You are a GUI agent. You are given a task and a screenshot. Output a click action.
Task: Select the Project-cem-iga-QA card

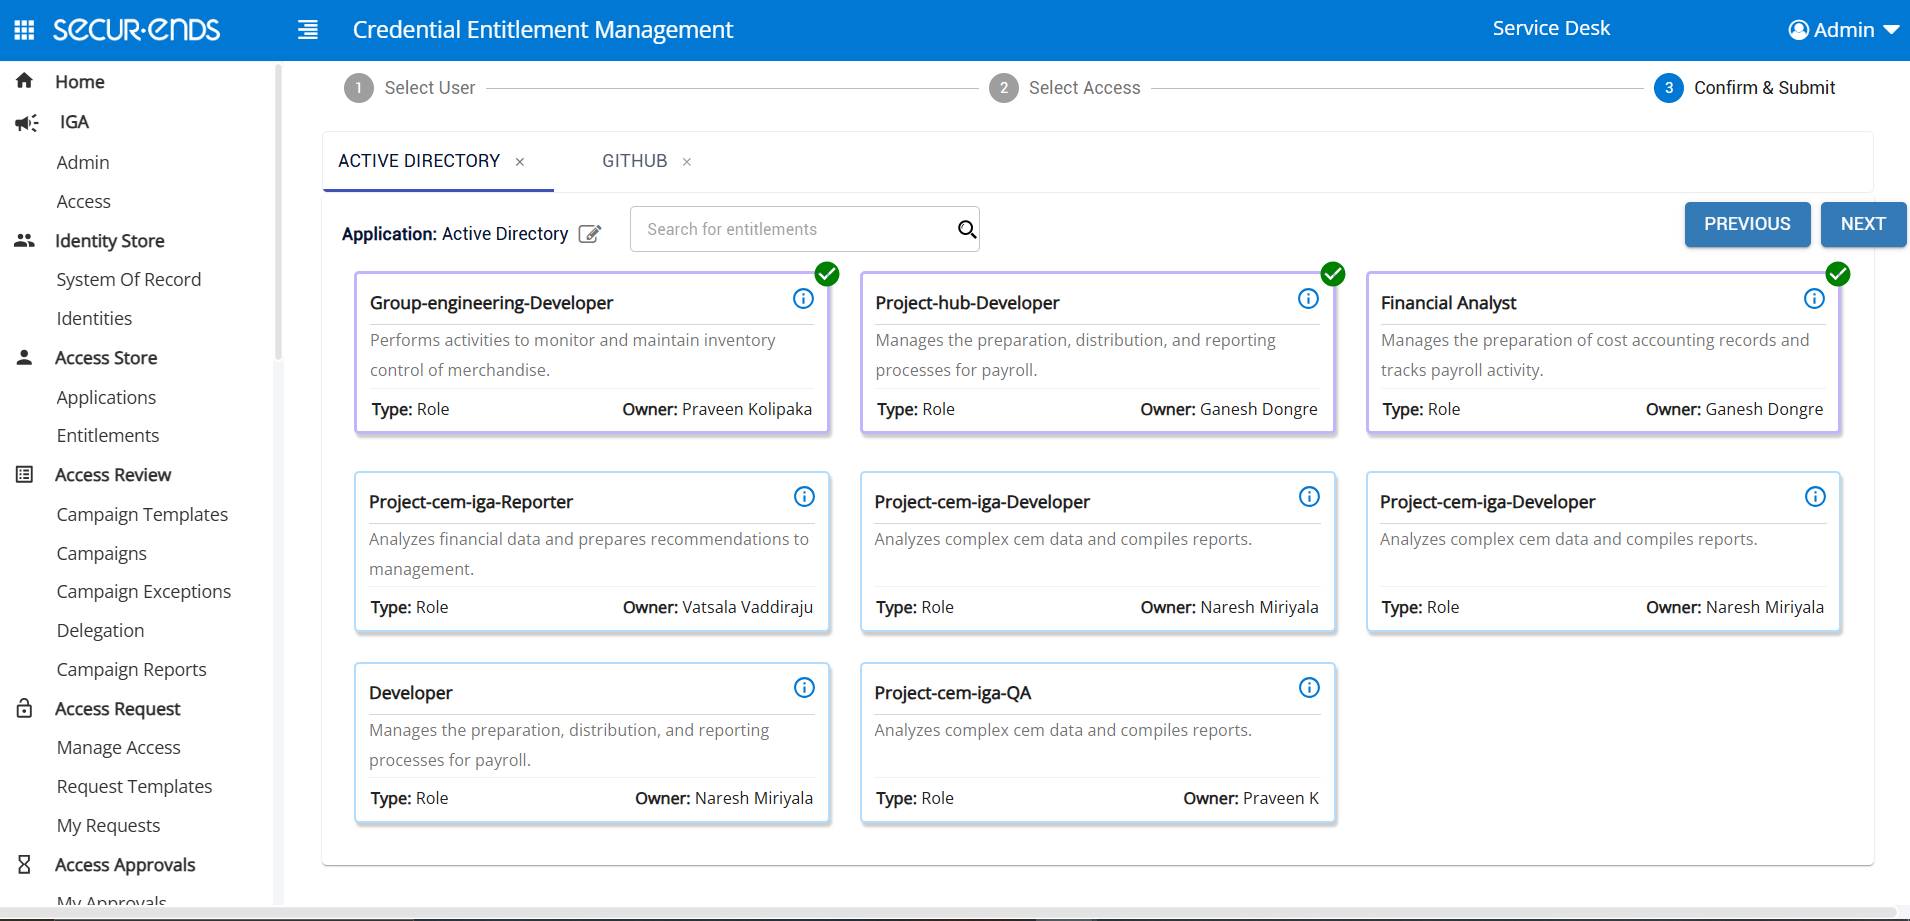click(1098, 743)
